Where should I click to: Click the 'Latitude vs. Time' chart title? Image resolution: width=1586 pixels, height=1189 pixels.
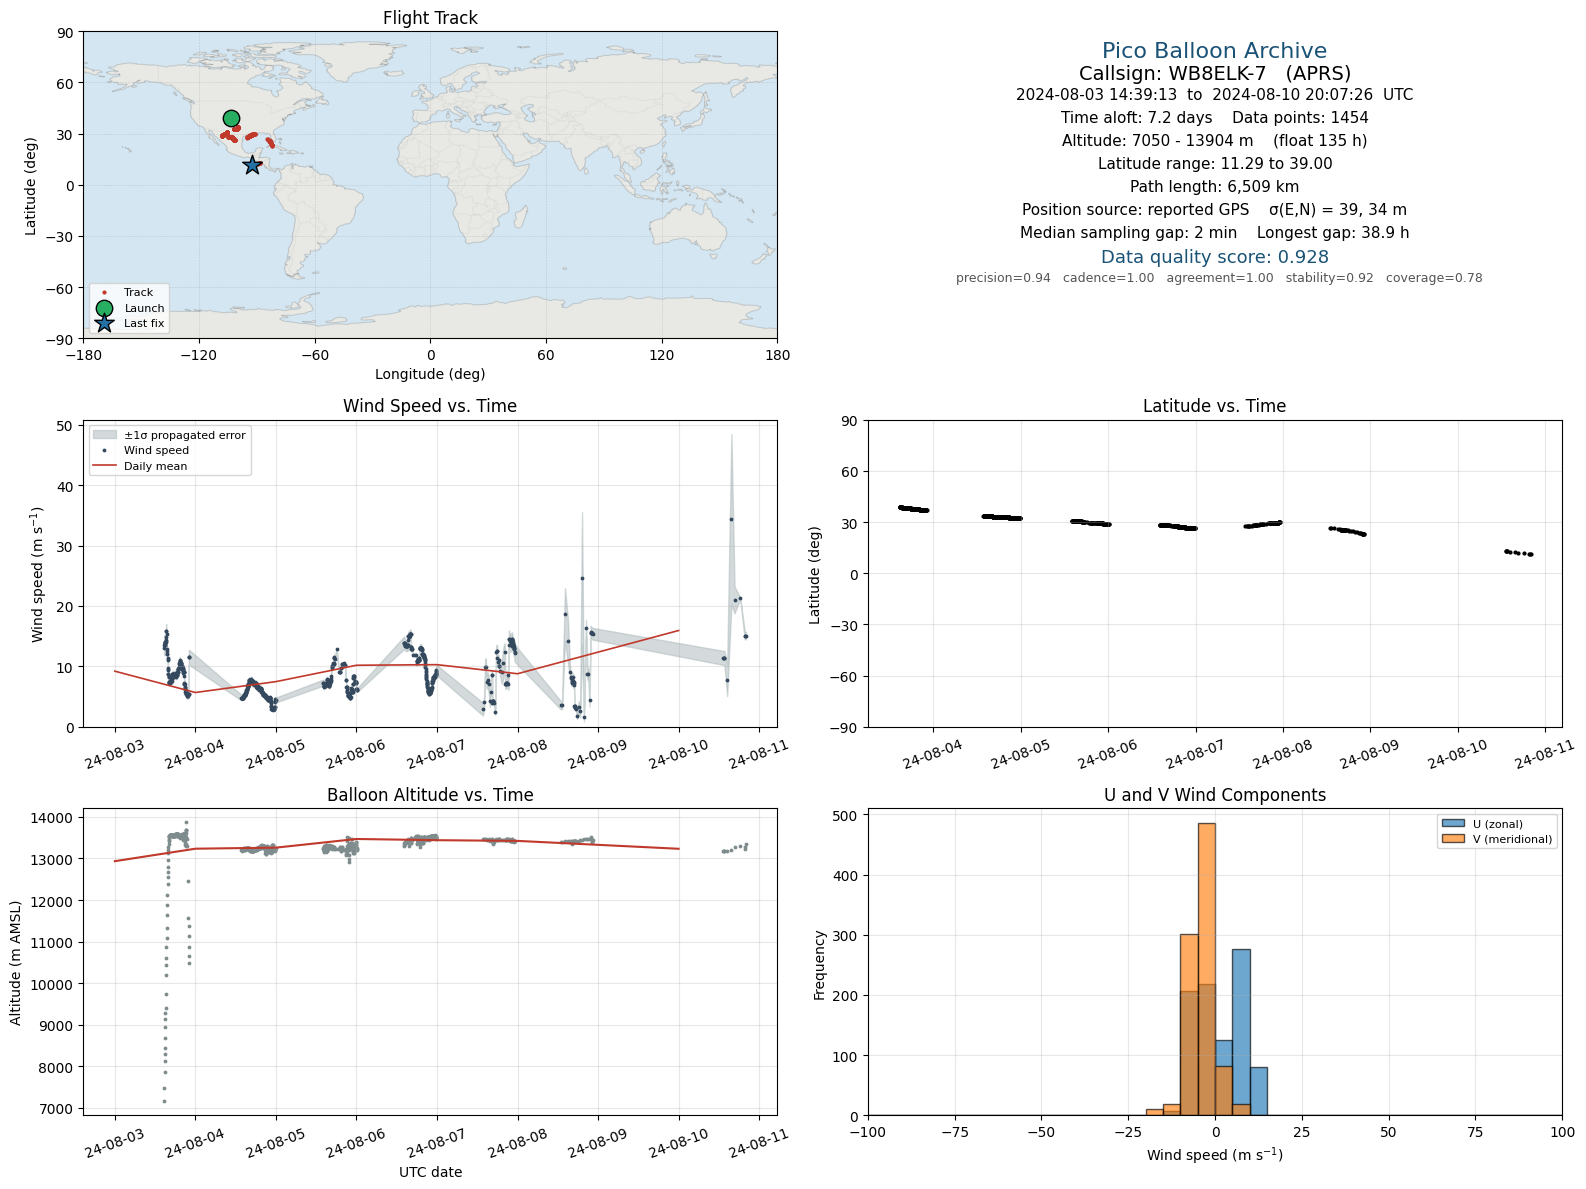(x=1214, y=406)
